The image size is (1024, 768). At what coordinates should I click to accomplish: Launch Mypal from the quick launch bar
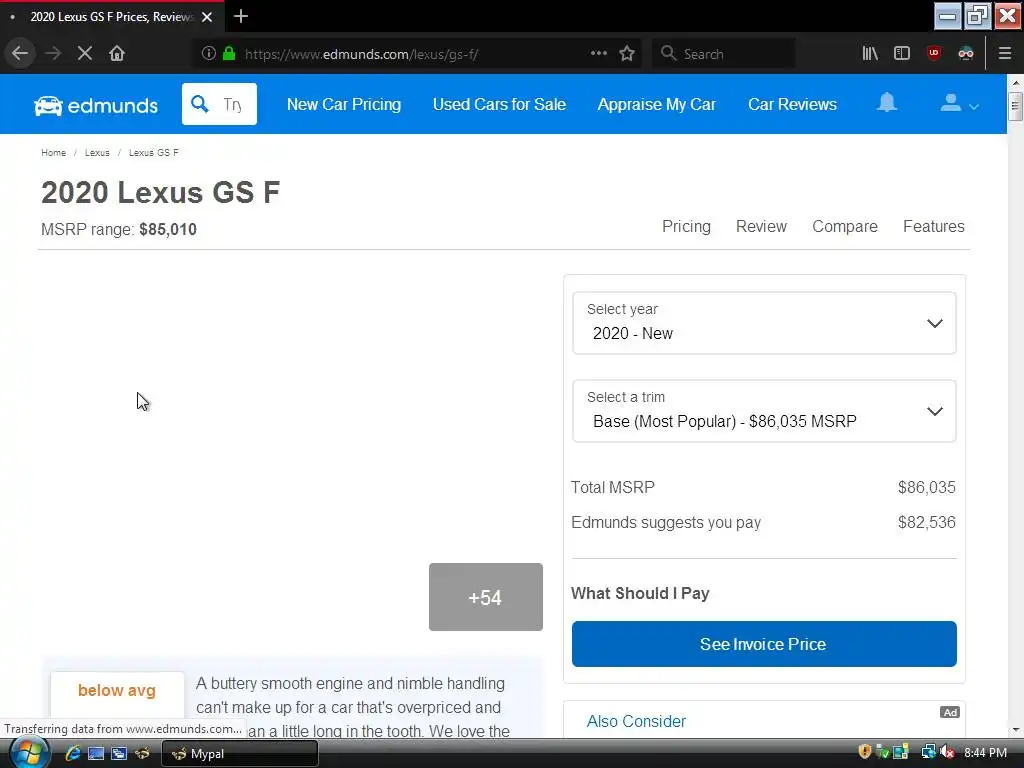[x=142, y=754]
